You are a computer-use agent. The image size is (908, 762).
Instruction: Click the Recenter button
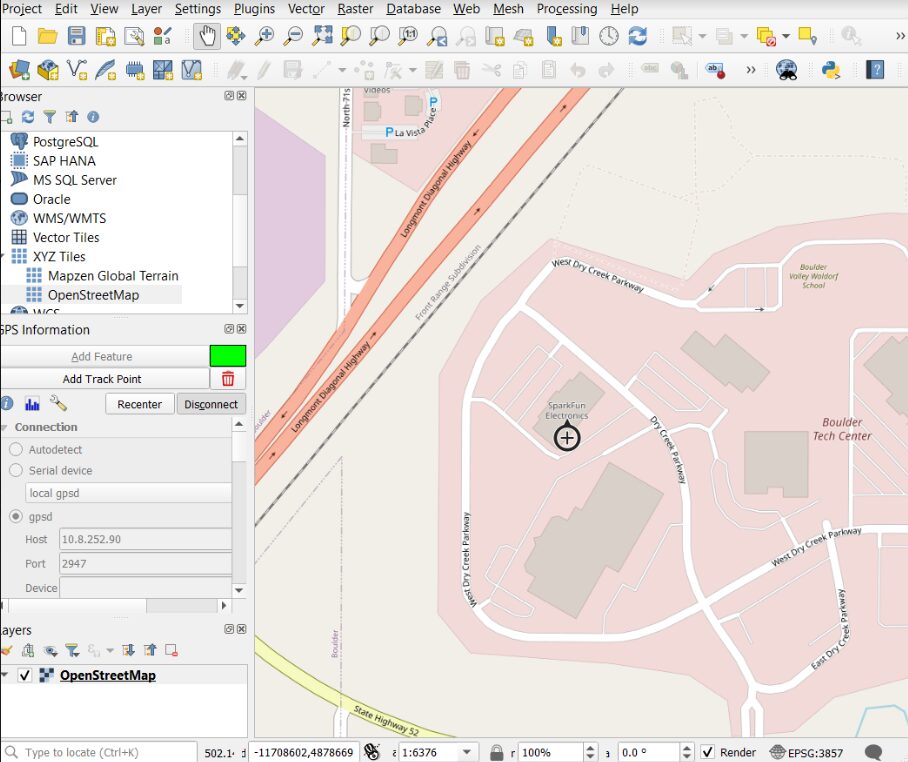[x=140, y=404]
